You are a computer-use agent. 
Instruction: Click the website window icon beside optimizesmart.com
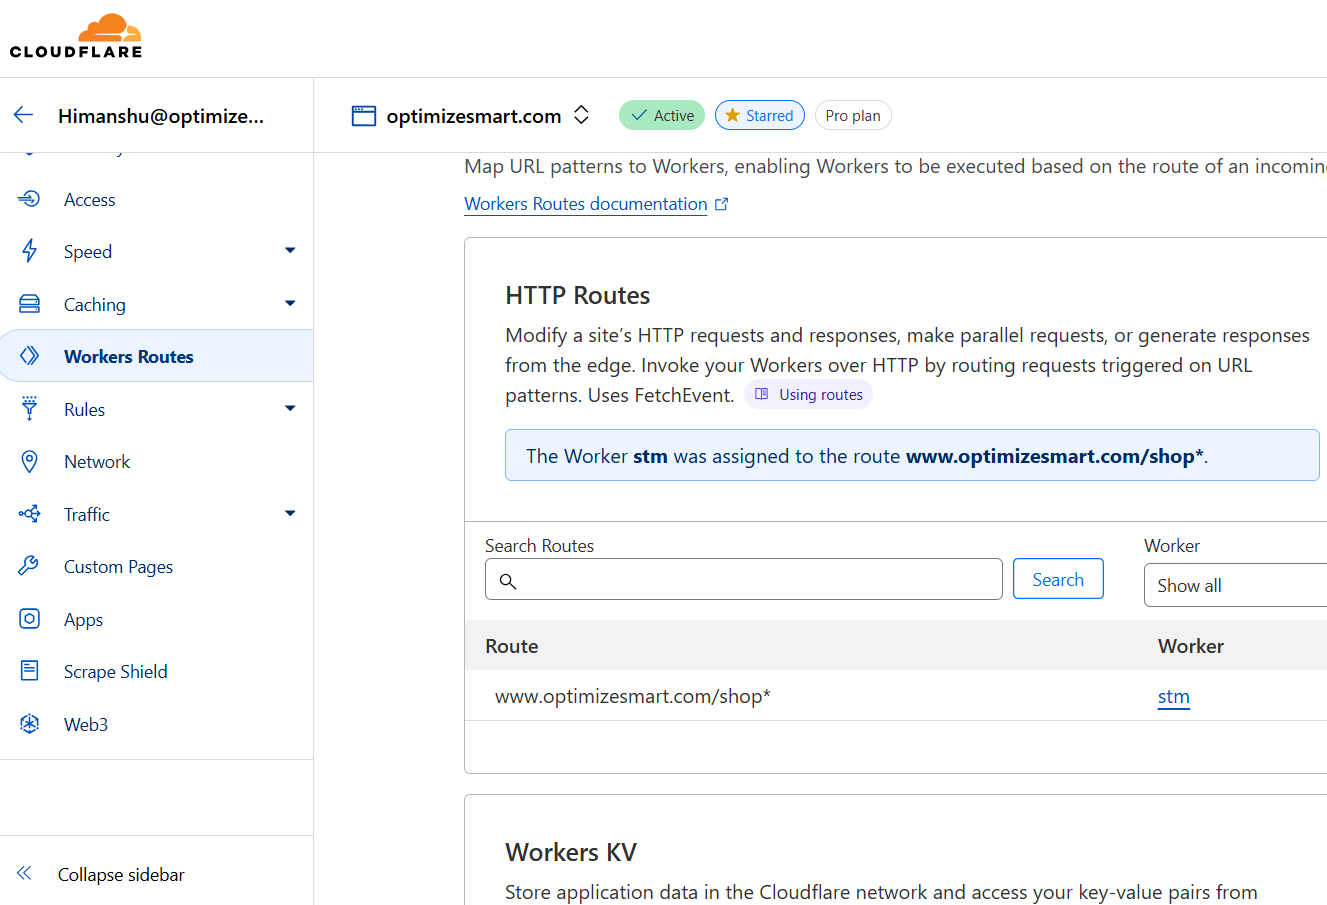point(364,116)
